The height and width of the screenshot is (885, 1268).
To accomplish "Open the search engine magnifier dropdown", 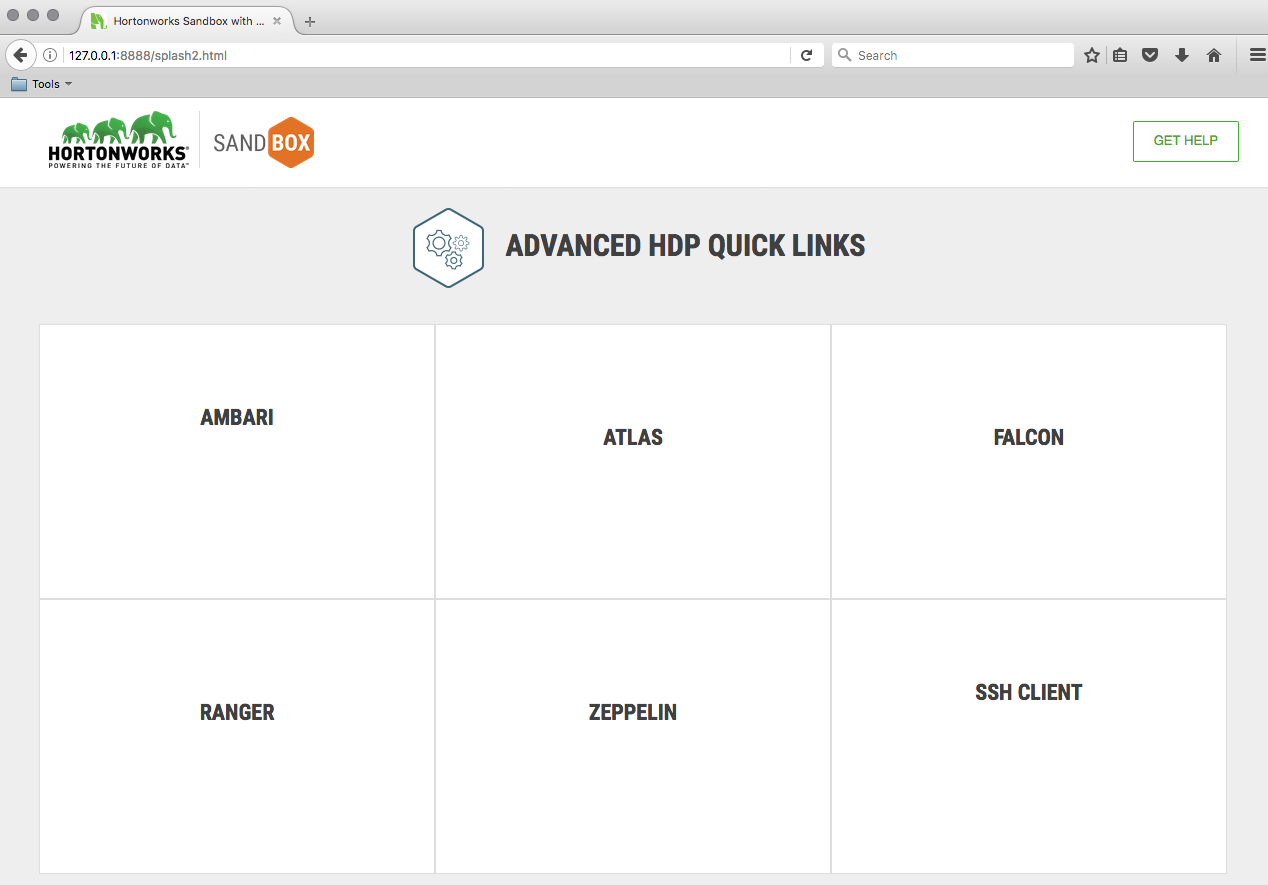I will (x=843, y=55).
